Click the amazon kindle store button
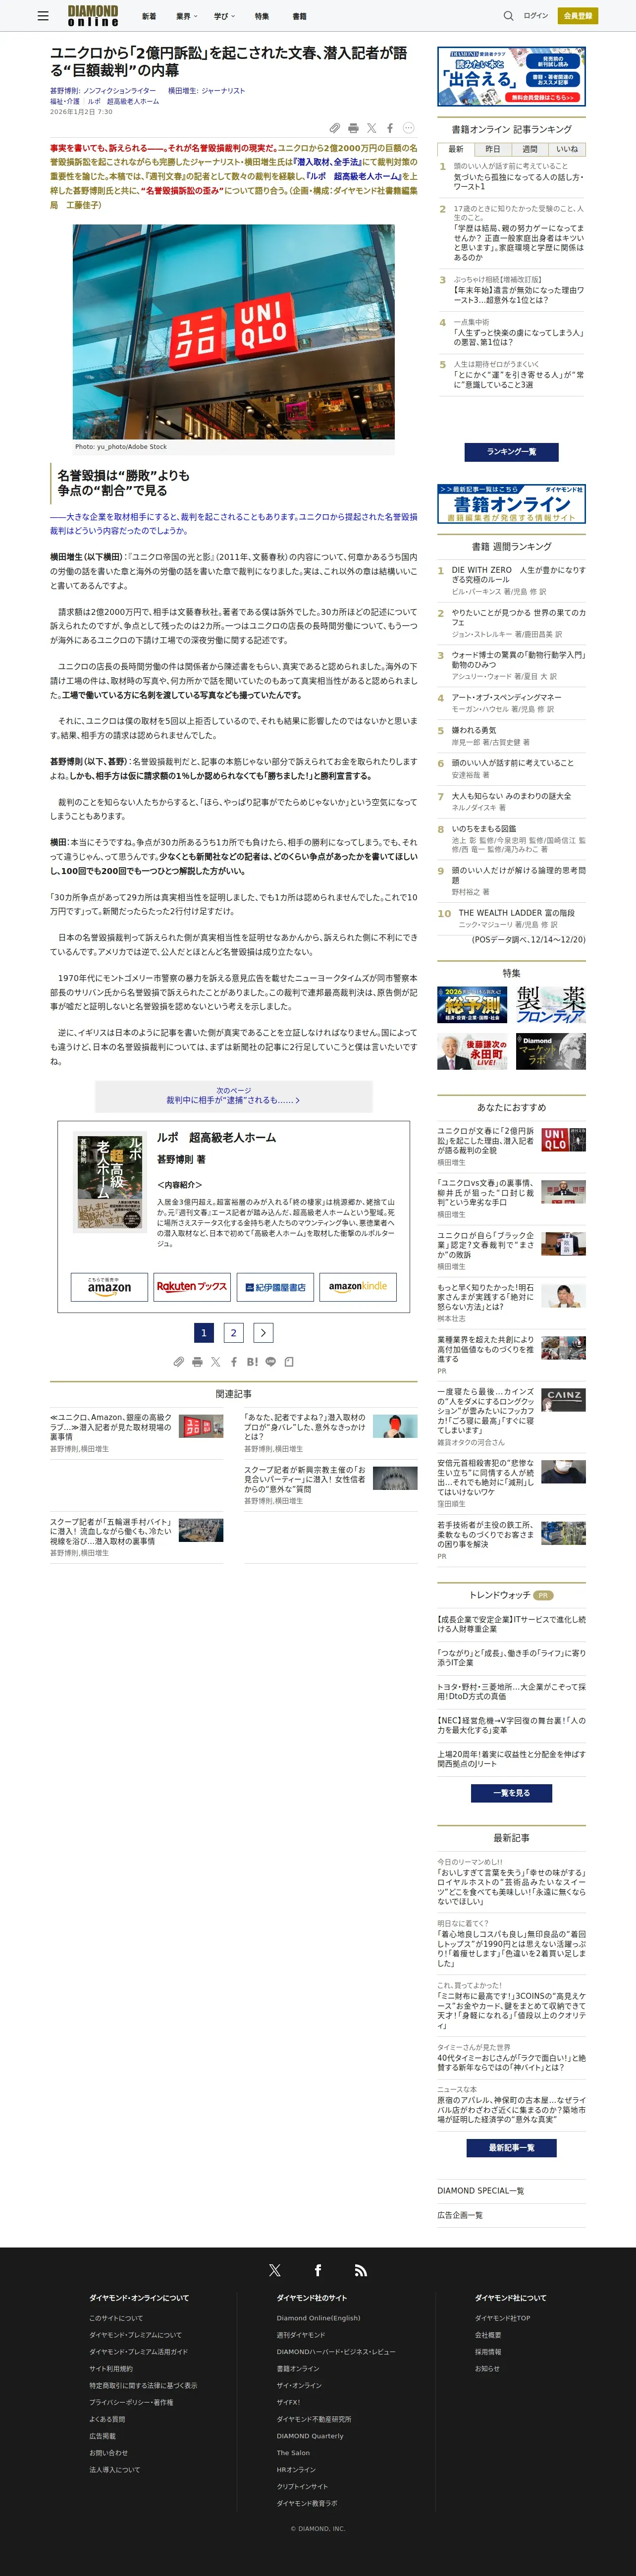The width and height of the screenshot is (636, 2576). [x=358, y=1286]
